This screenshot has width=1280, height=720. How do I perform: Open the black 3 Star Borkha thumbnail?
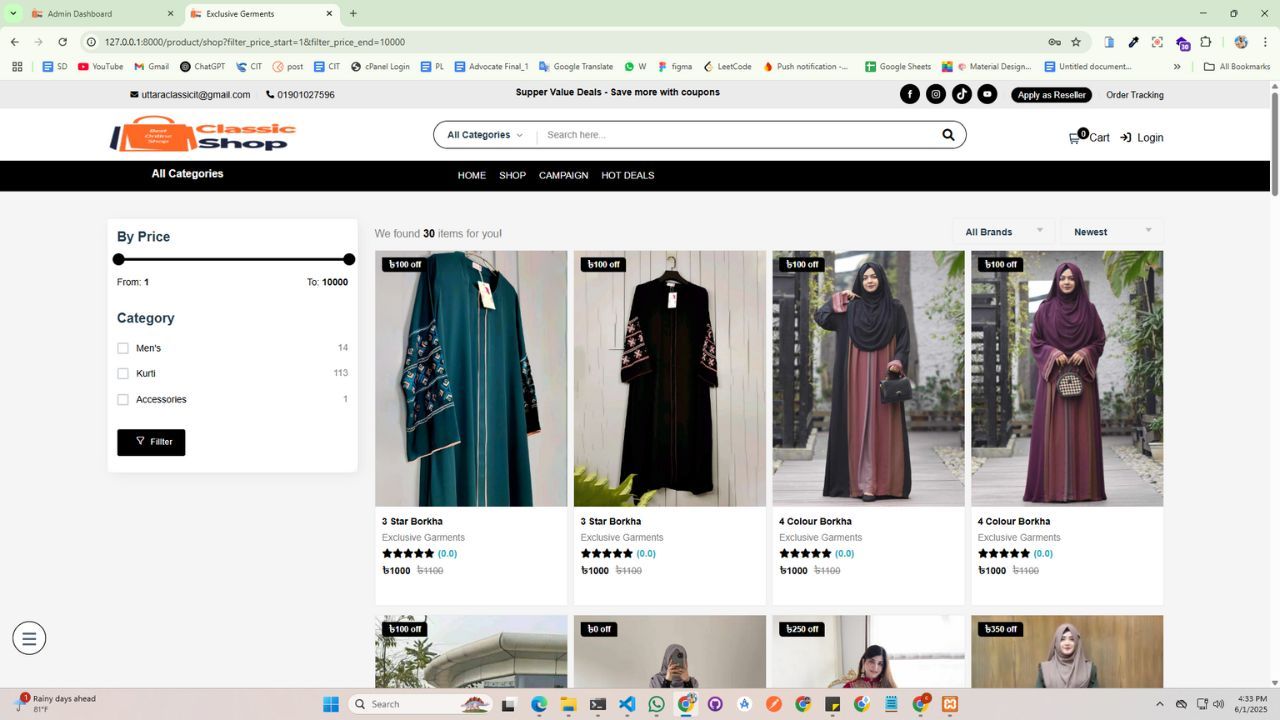tap(670, 379)
